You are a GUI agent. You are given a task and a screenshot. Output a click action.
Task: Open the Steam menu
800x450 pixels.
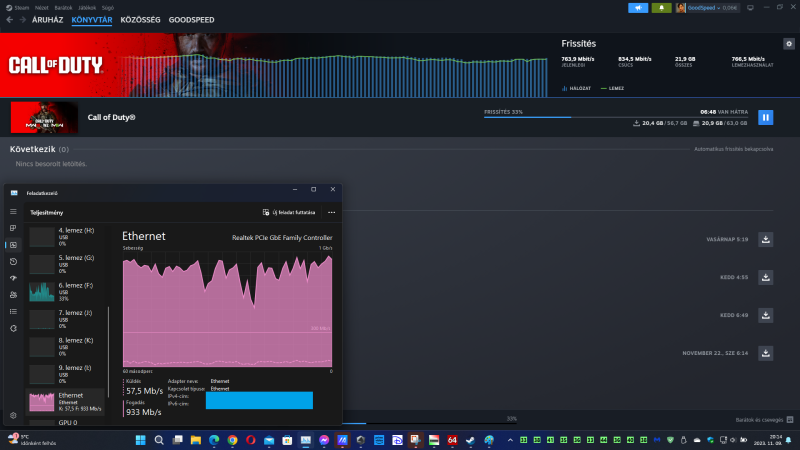(17, 8)
